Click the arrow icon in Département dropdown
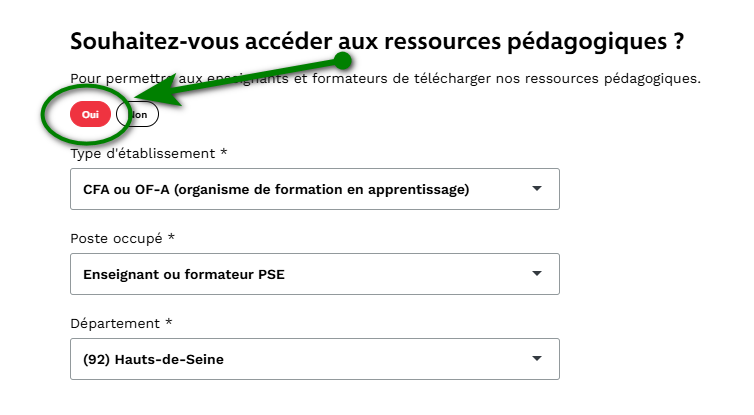This screenshot has width=754, height=415. coord(537,358)
